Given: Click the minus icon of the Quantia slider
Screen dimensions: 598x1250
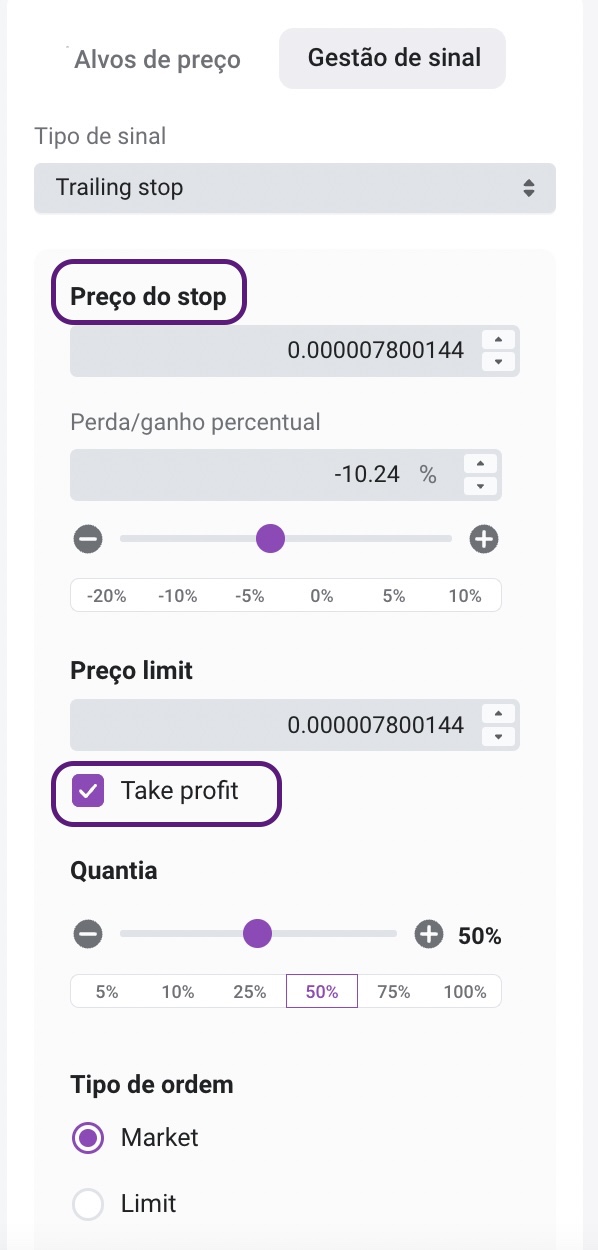Looking at the screenshot, I should (x=88, y=935).
